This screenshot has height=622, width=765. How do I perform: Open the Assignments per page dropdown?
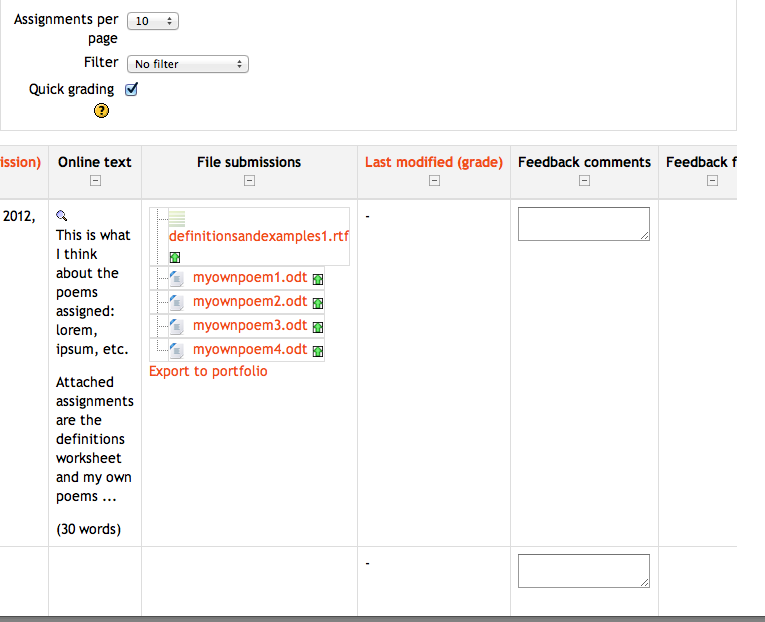pos(153,21)
